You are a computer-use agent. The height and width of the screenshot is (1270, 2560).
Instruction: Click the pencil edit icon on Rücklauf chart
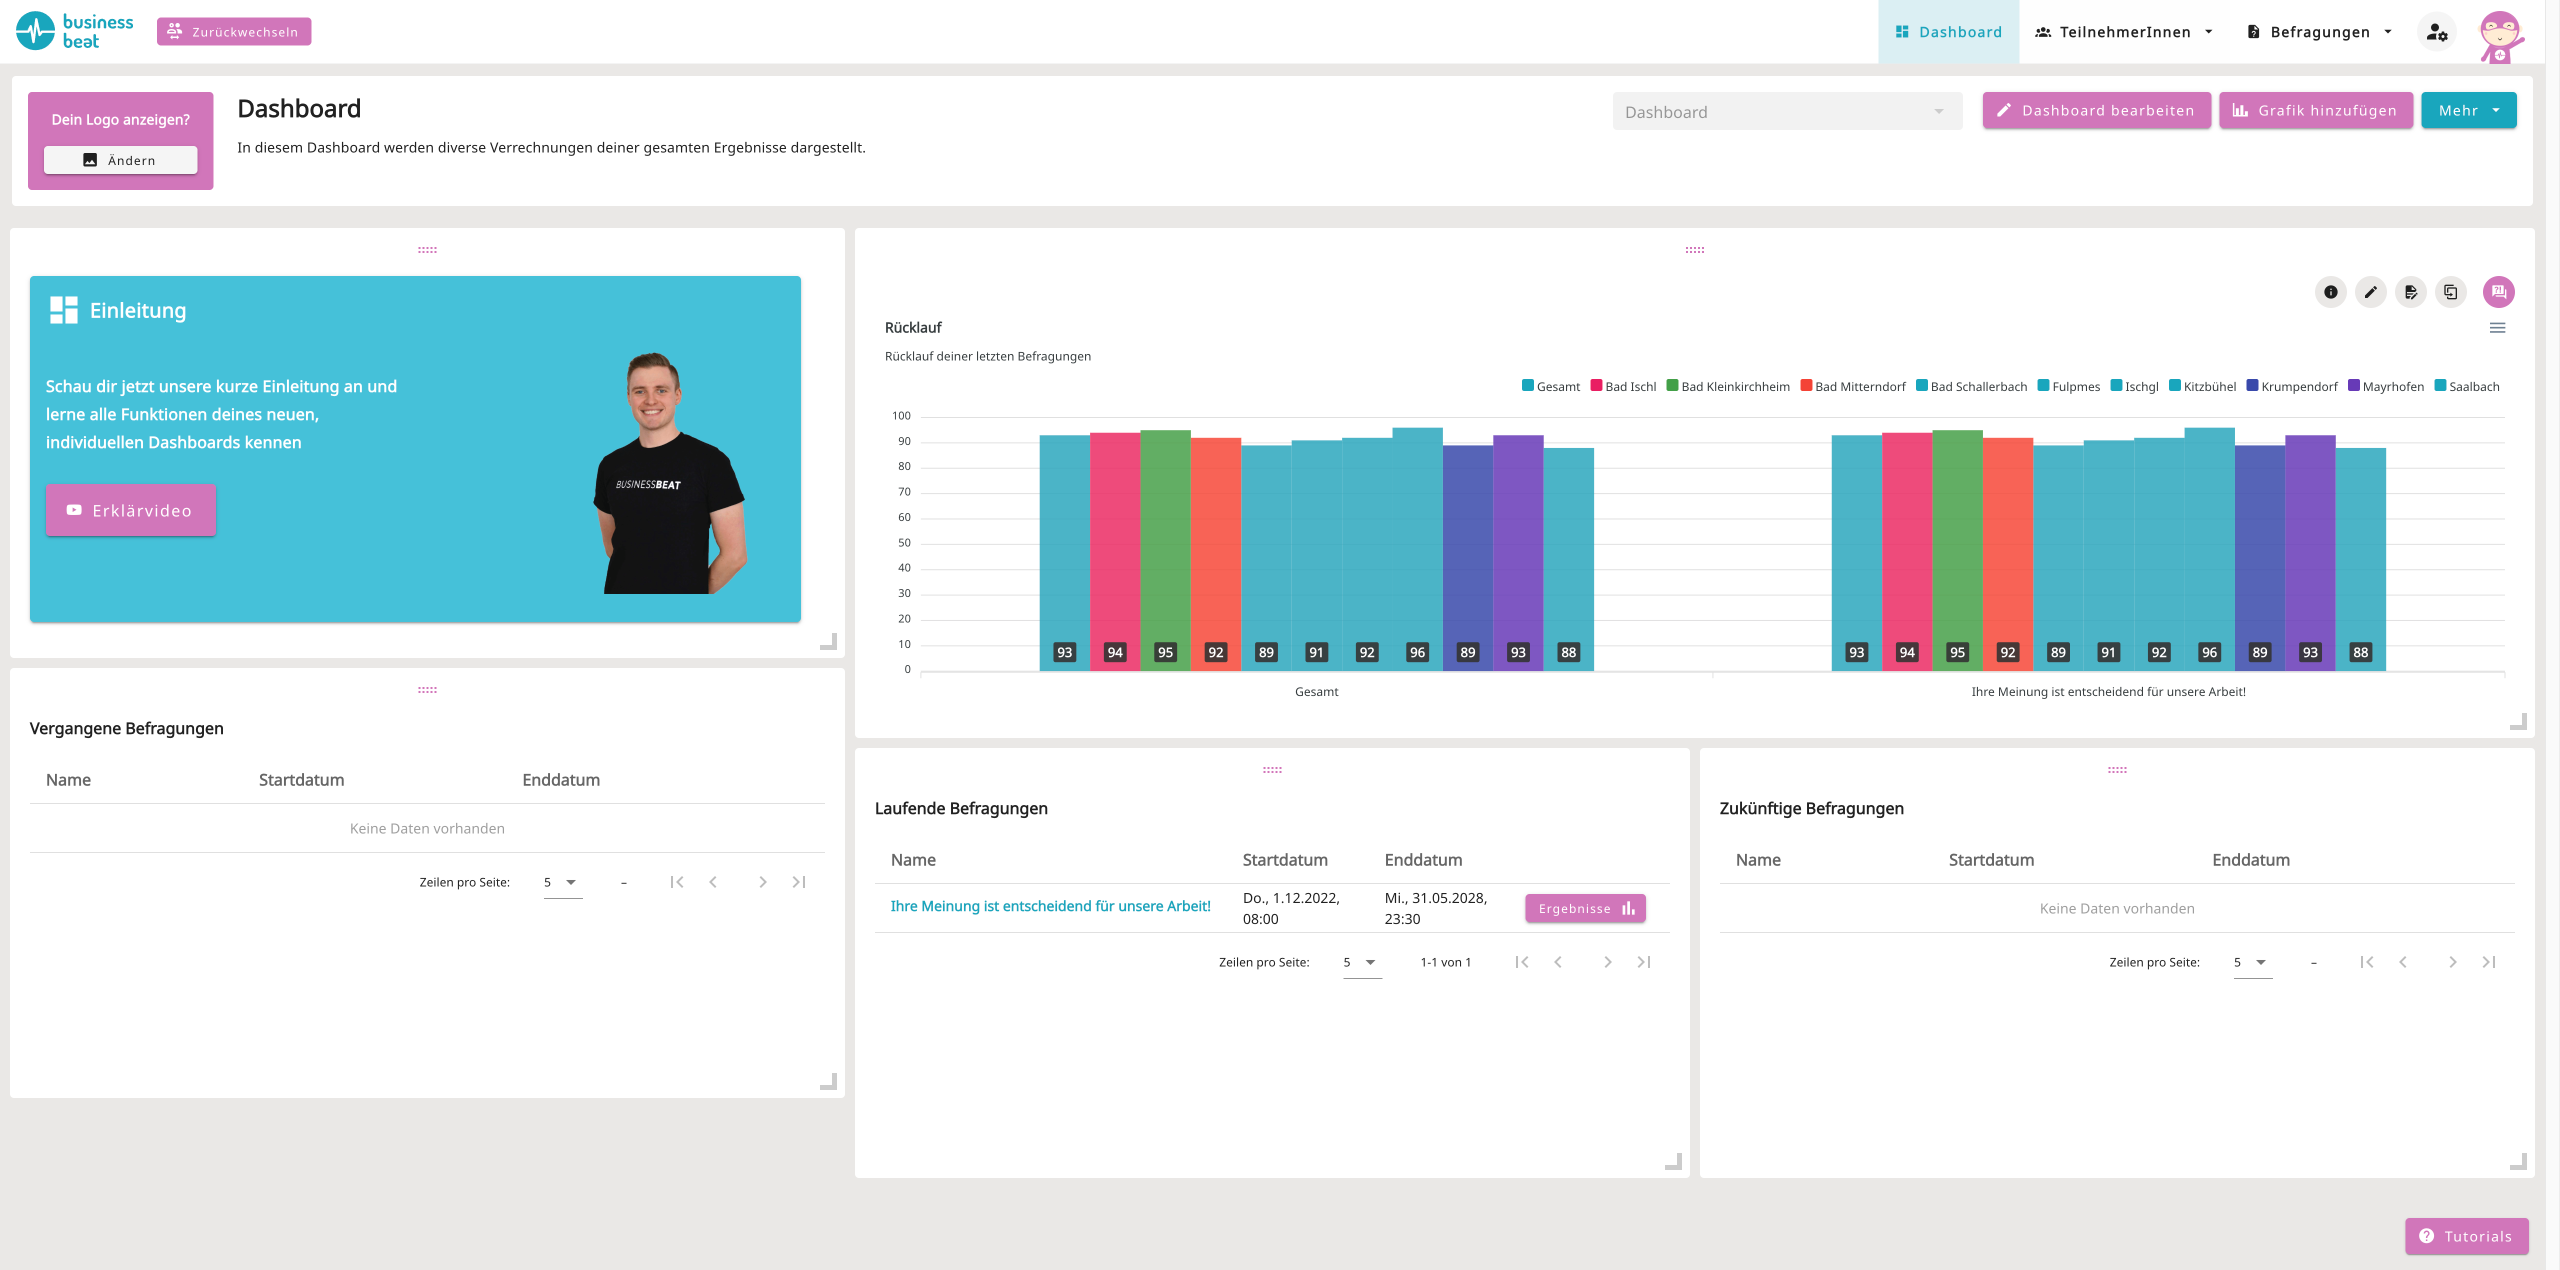2370,292
